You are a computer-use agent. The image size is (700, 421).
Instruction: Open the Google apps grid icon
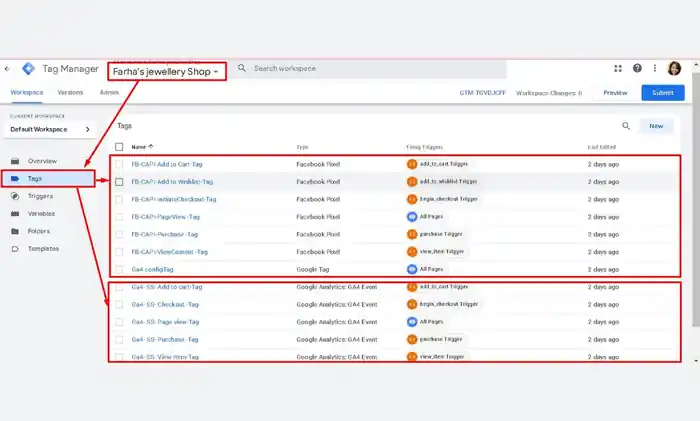[x=618, y=68]
